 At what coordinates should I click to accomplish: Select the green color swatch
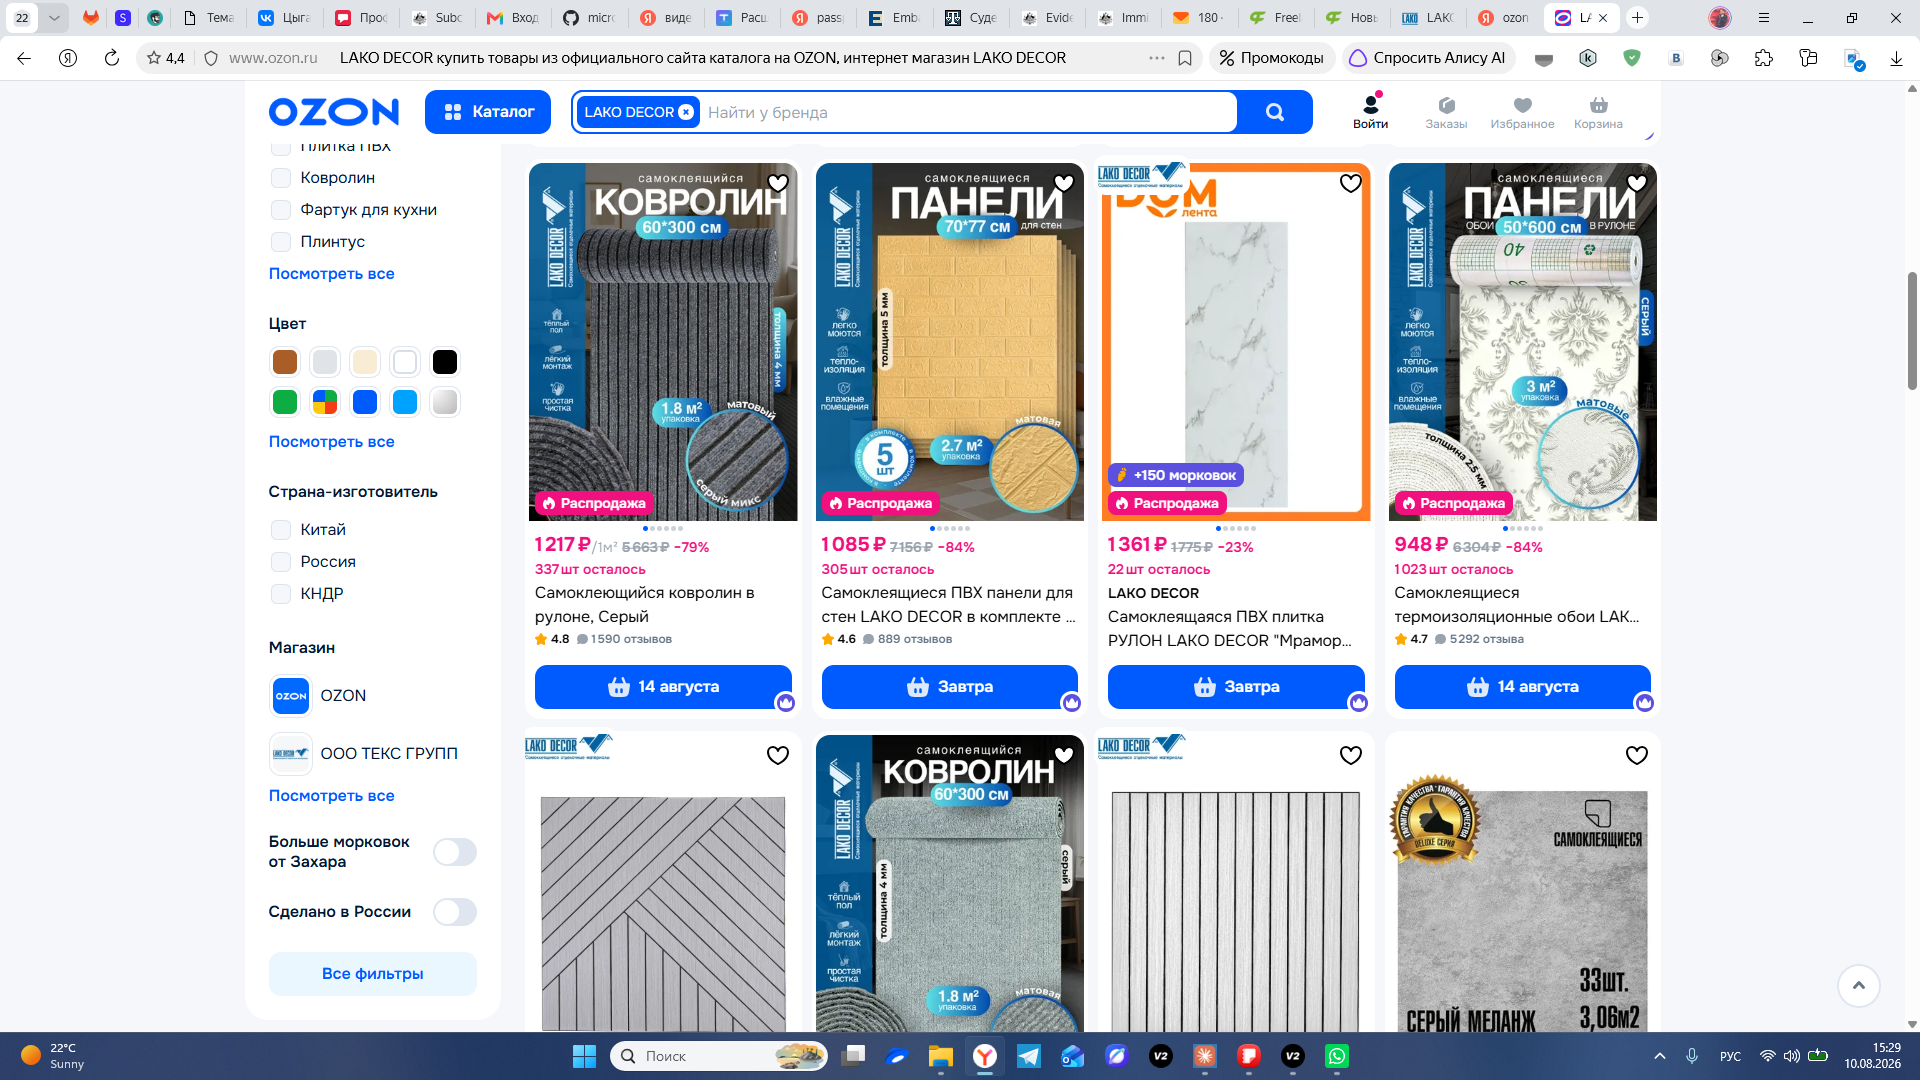click(x=285, y=402)
